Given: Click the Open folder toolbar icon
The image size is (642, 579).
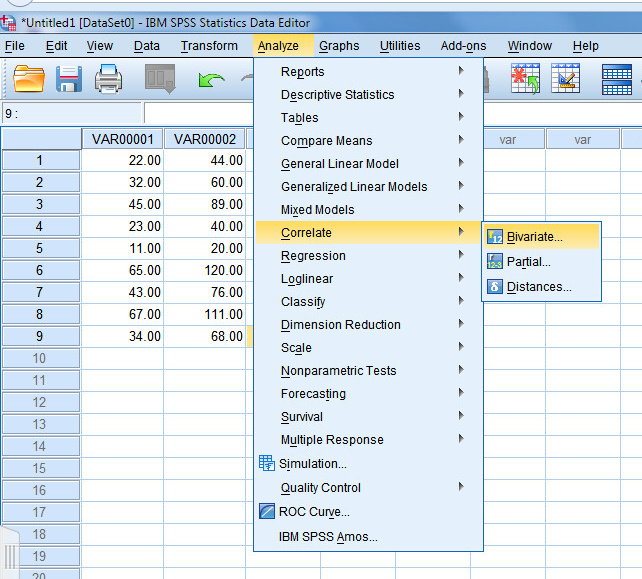Looking at the screenshot, I should 29,78.
